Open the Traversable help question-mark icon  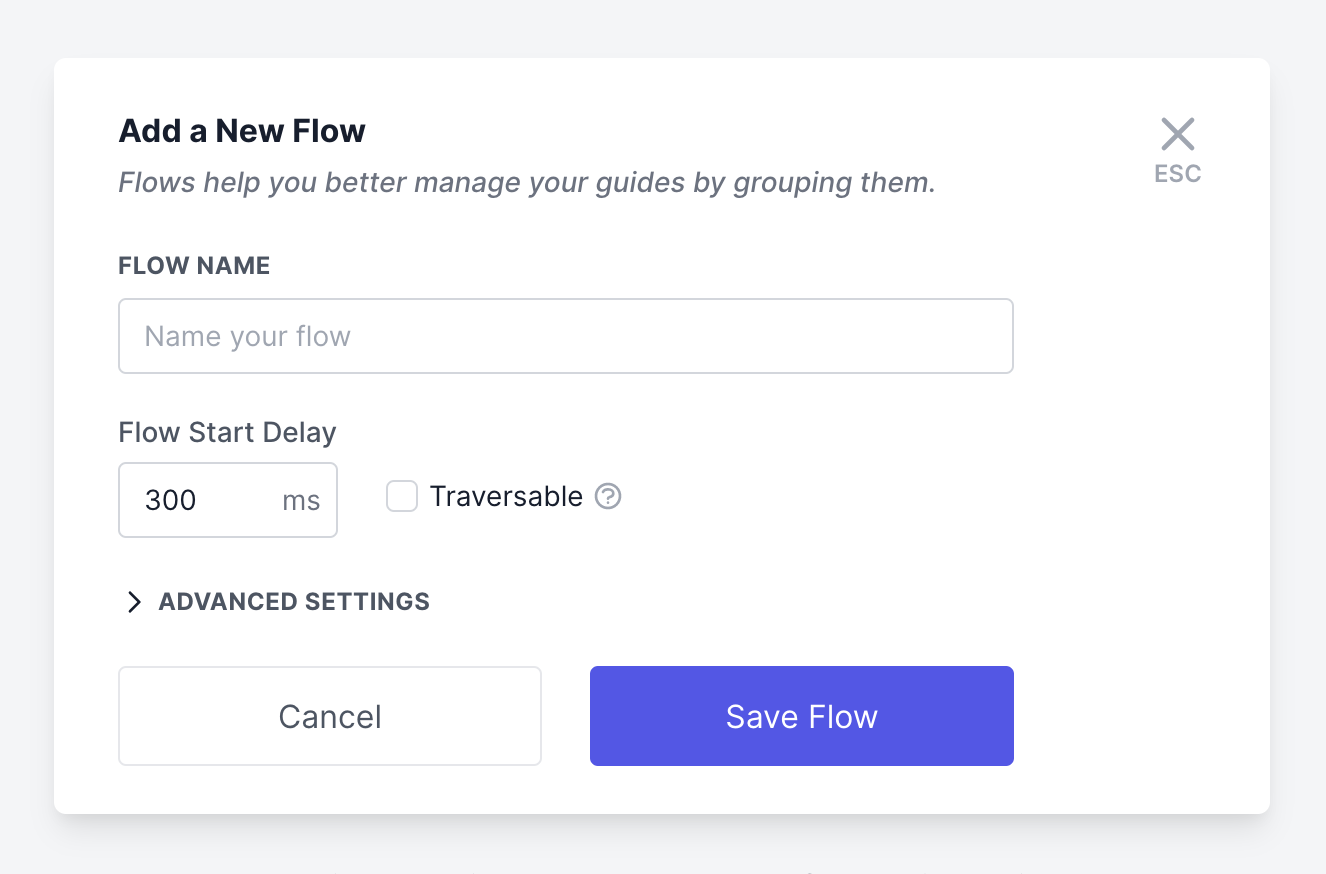[x=608, y=496]
